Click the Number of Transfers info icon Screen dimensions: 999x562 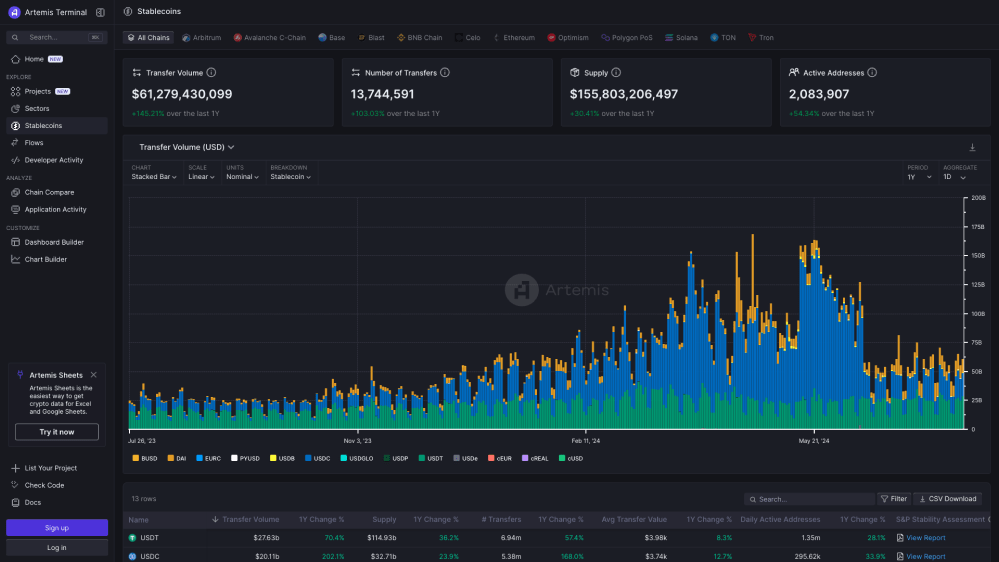coord(445,73)
